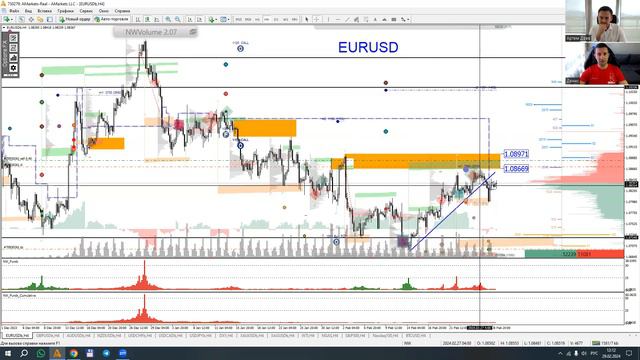This screenshot has width=640, height=360.
Task: Click the new chart icon in toolbar
Action: coord(7,19)
